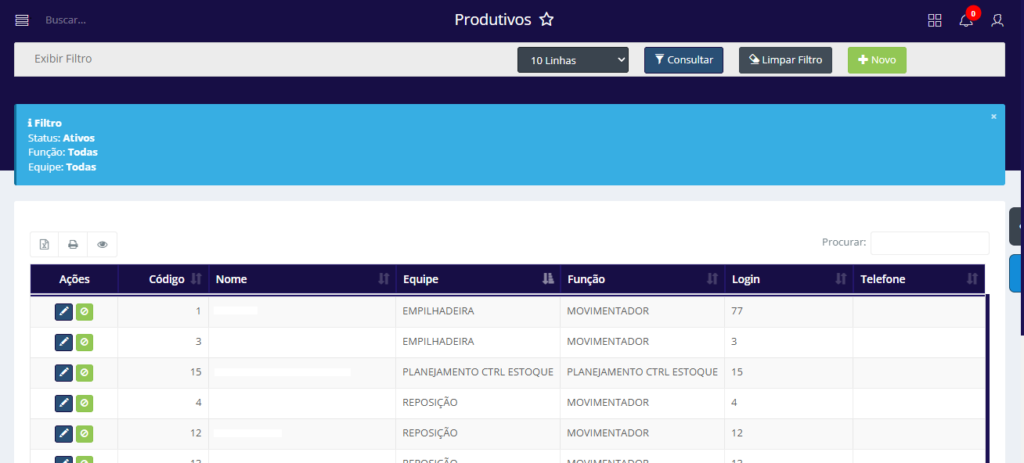Toggle column visibility with eye icon
The height and width of the screenshot is (463, 1024).
[102, 244]
